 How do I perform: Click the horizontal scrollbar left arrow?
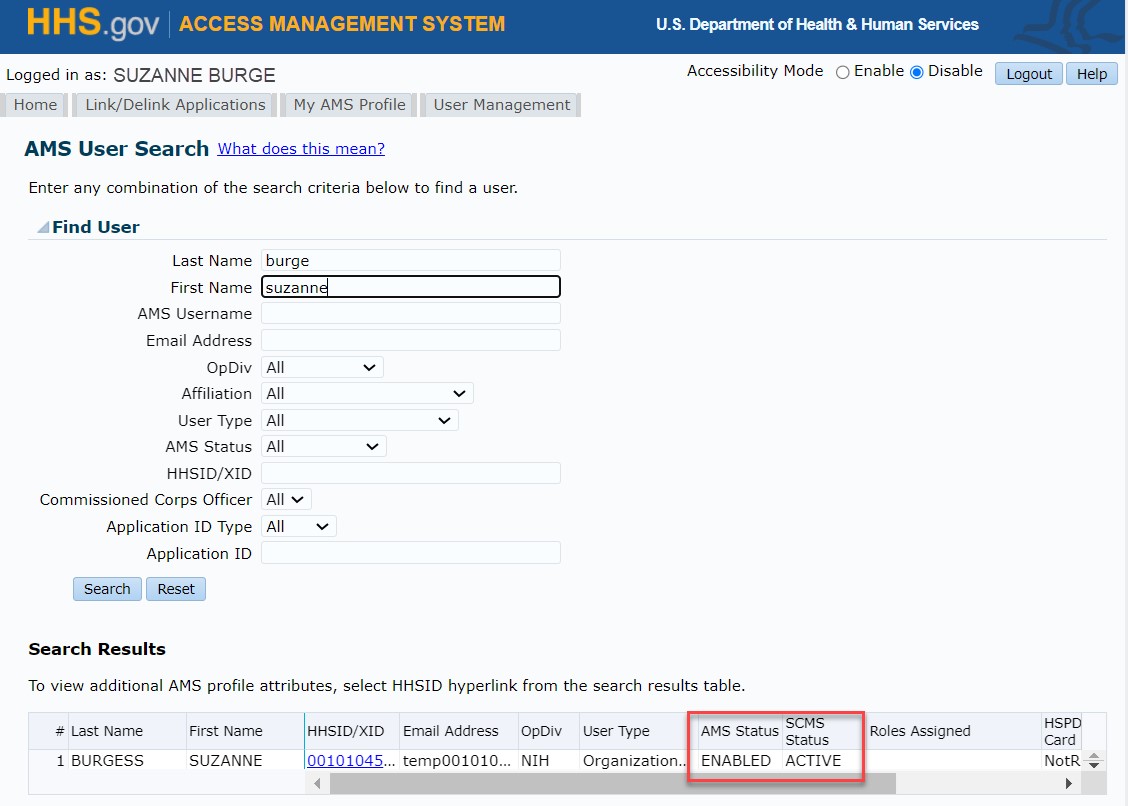point(317,784)
